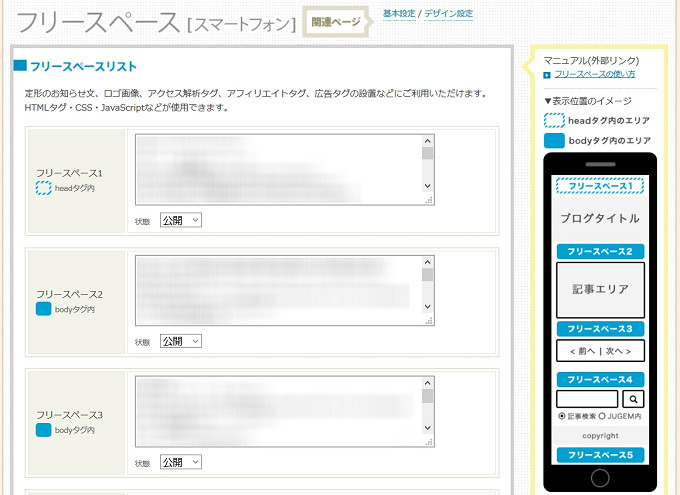Click scroll down arrow in フリースペース2 textarea

(x=427, y=306)
